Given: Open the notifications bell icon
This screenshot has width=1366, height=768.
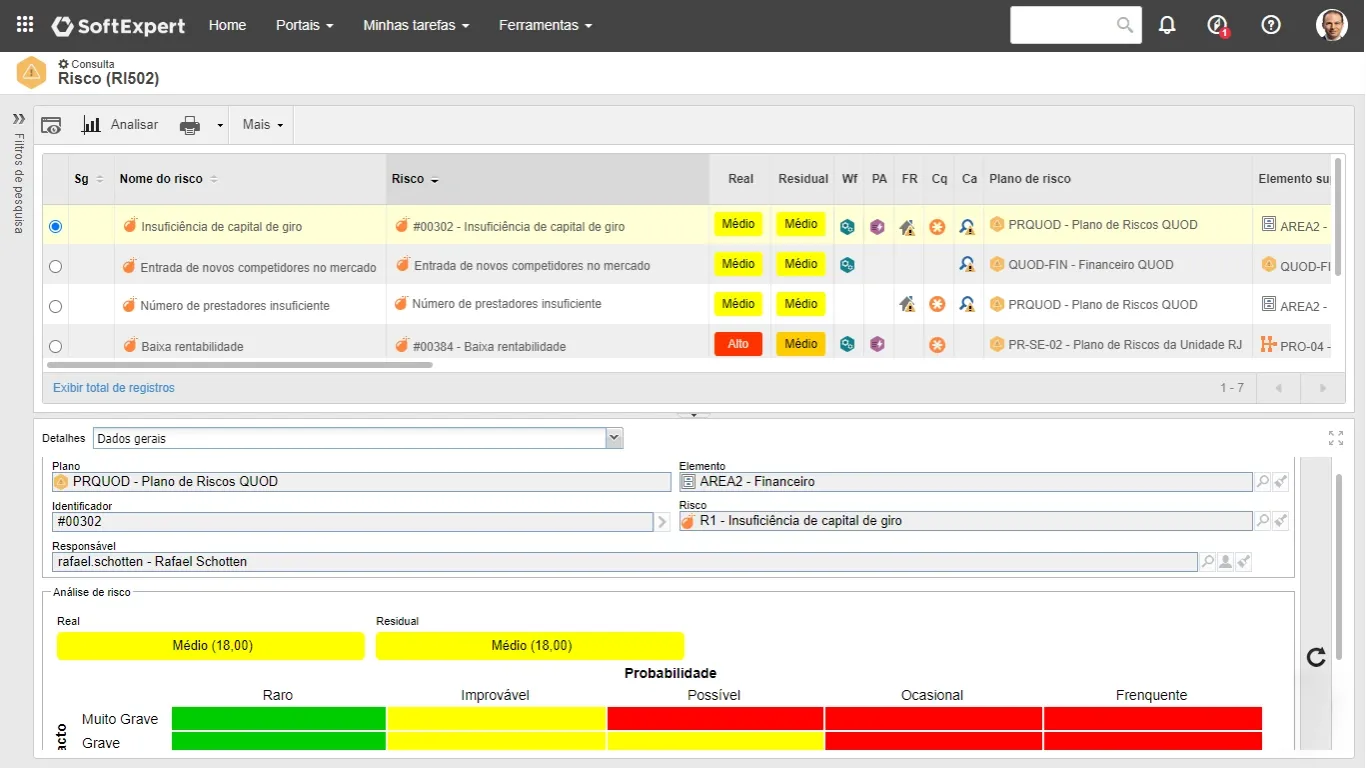Looking at the screenshot, I should click(1167, 25).
